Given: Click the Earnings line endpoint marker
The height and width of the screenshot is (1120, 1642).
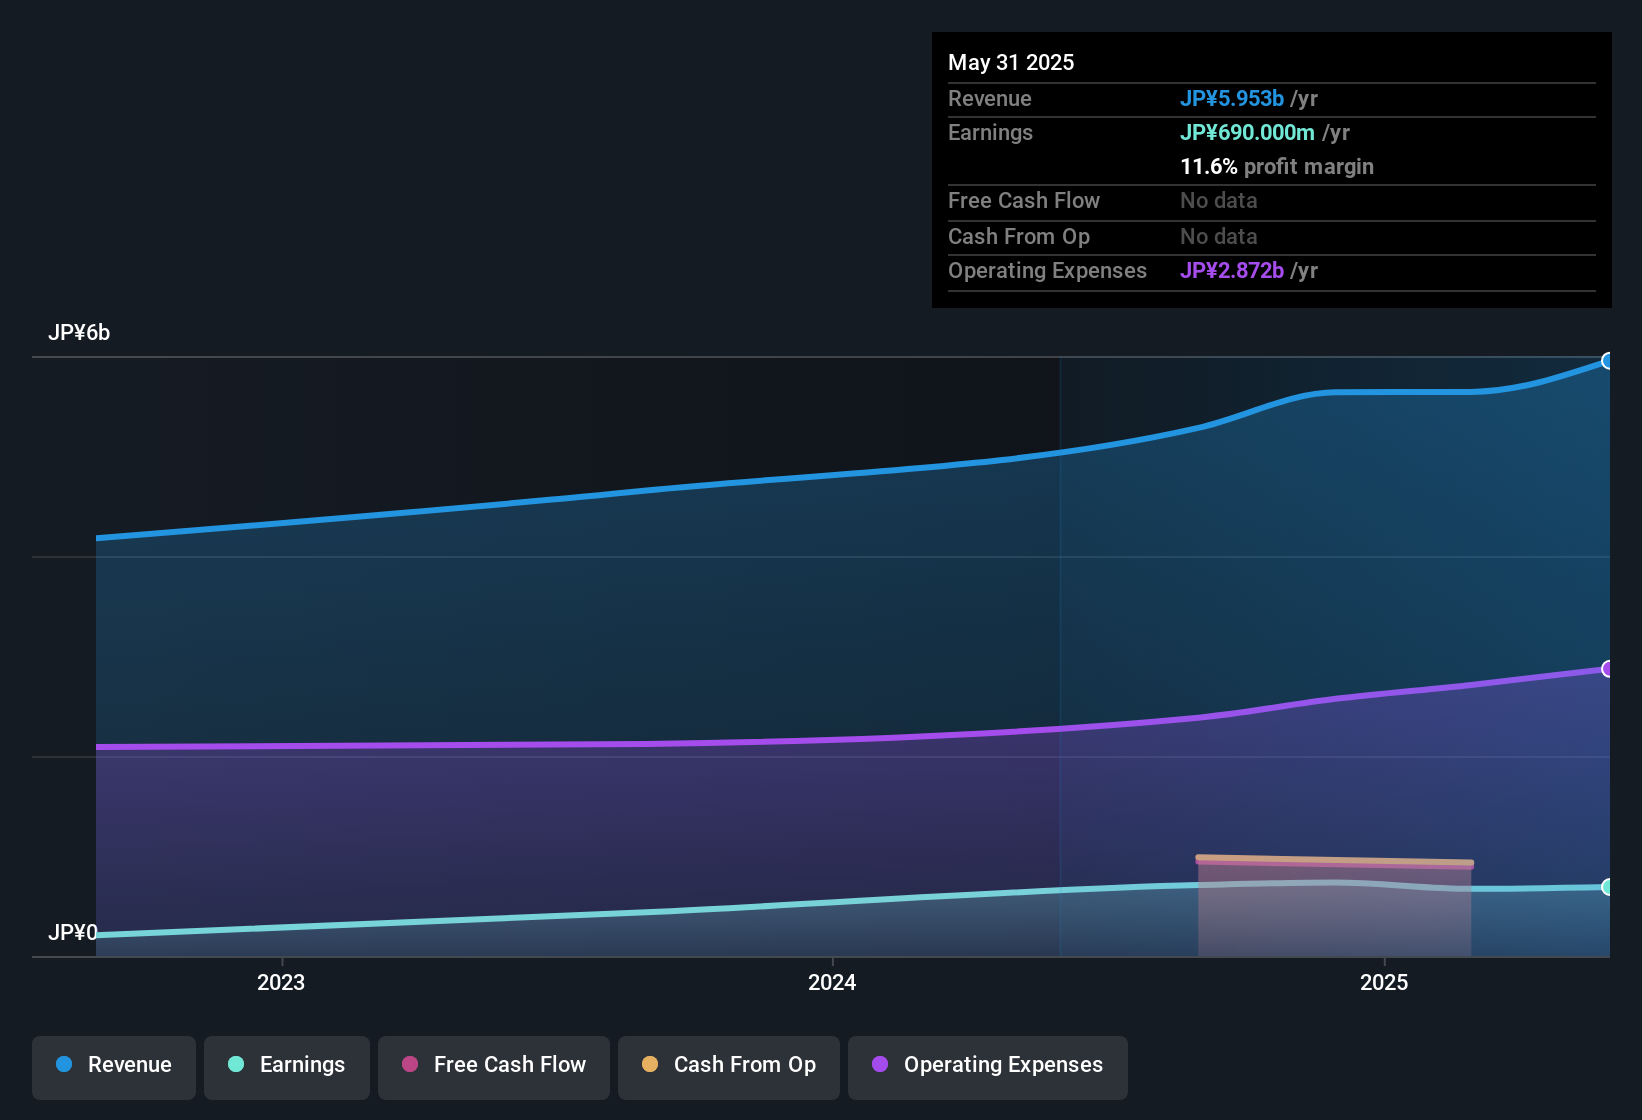Looking at the screenshot, I should [1608, 887].
